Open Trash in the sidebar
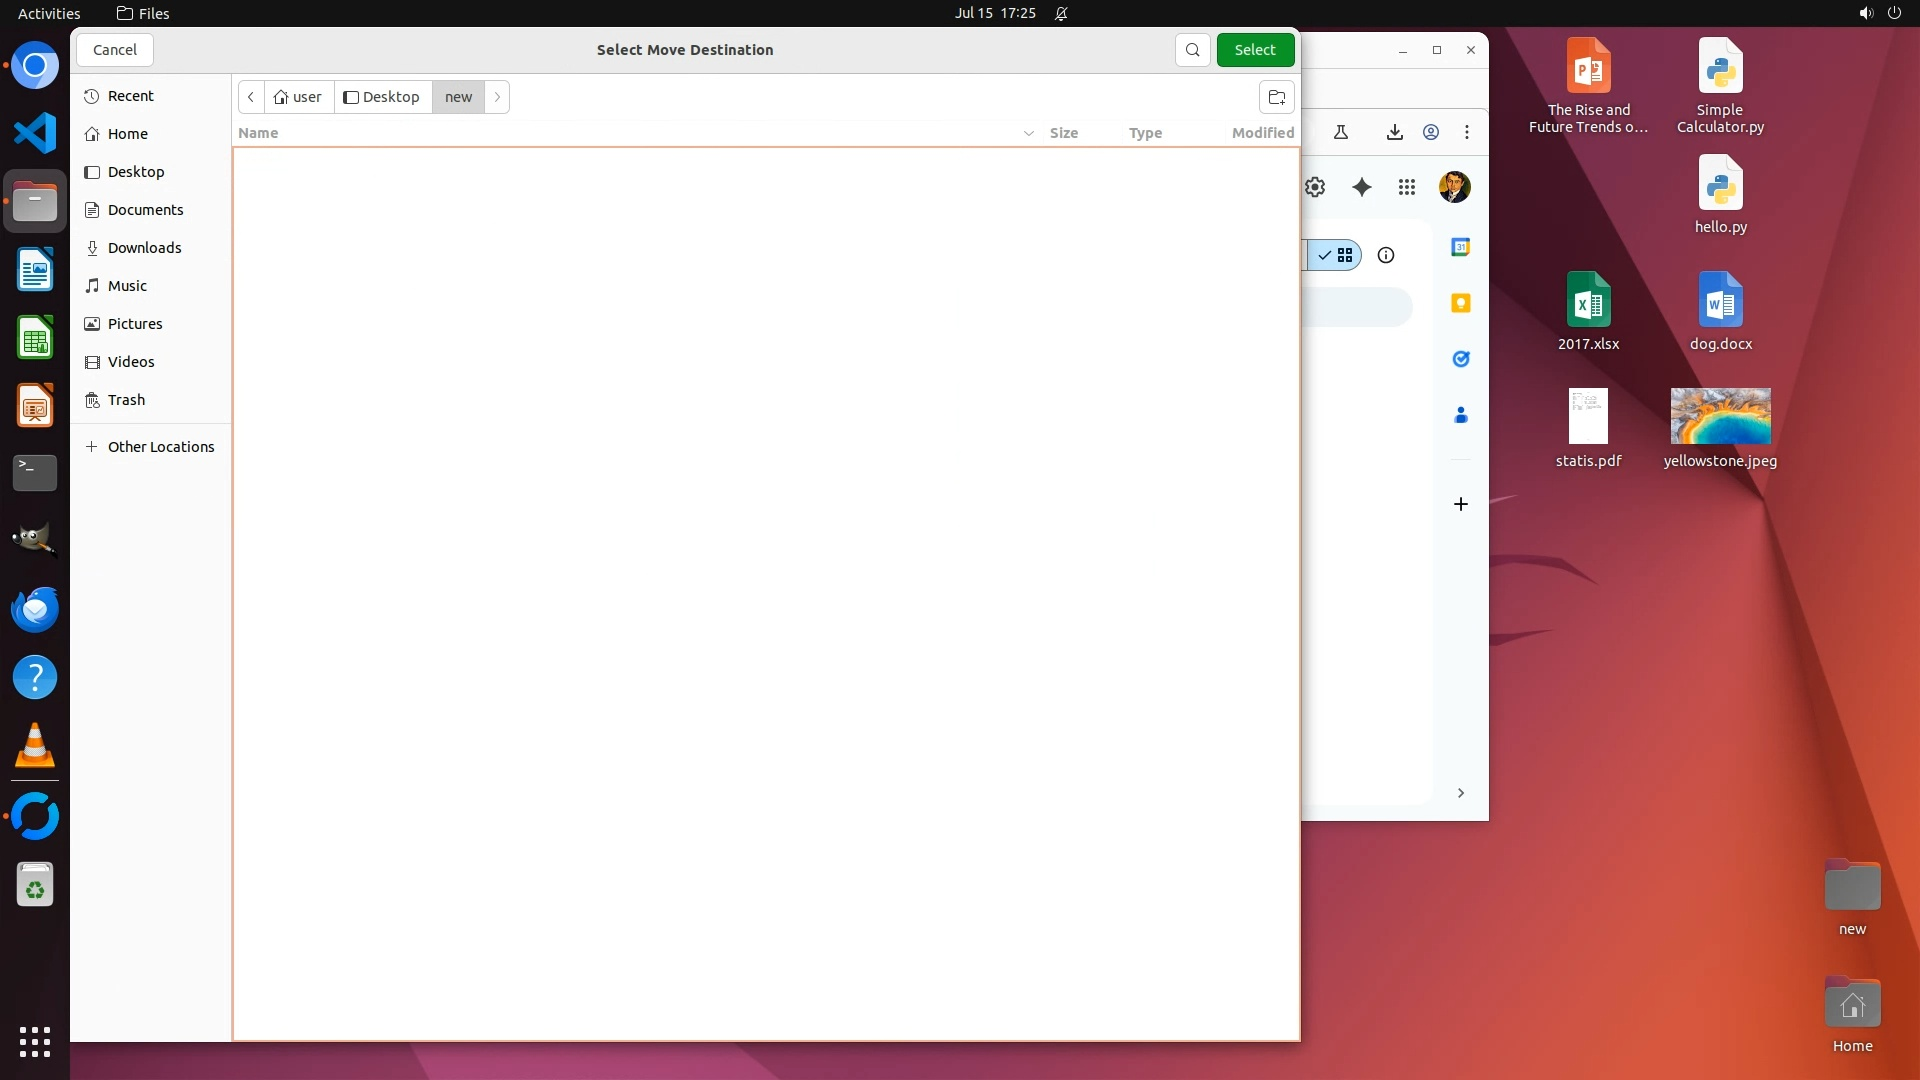Screen dimensions: 1920x1080 126,400
